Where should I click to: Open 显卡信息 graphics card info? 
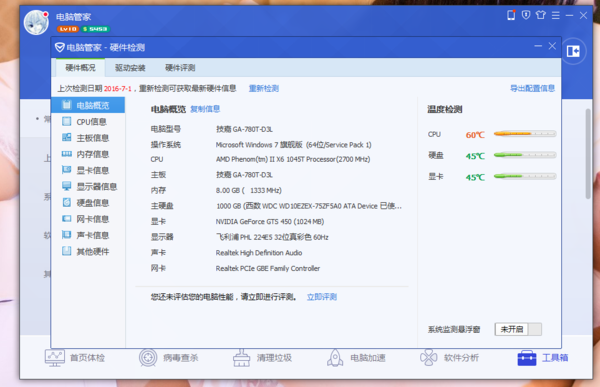[88, 170]
